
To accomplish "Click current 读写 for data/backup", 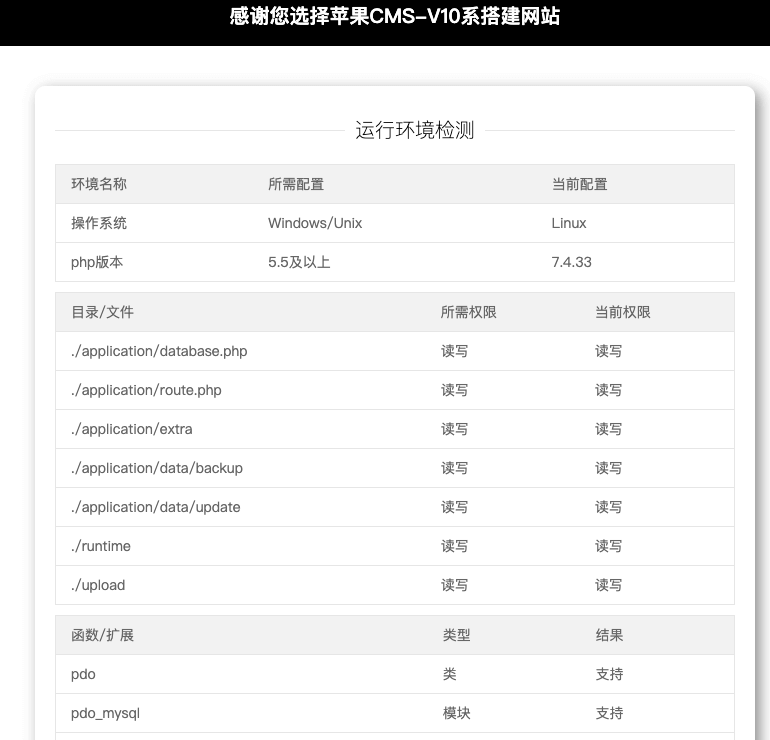I will 609,468.
